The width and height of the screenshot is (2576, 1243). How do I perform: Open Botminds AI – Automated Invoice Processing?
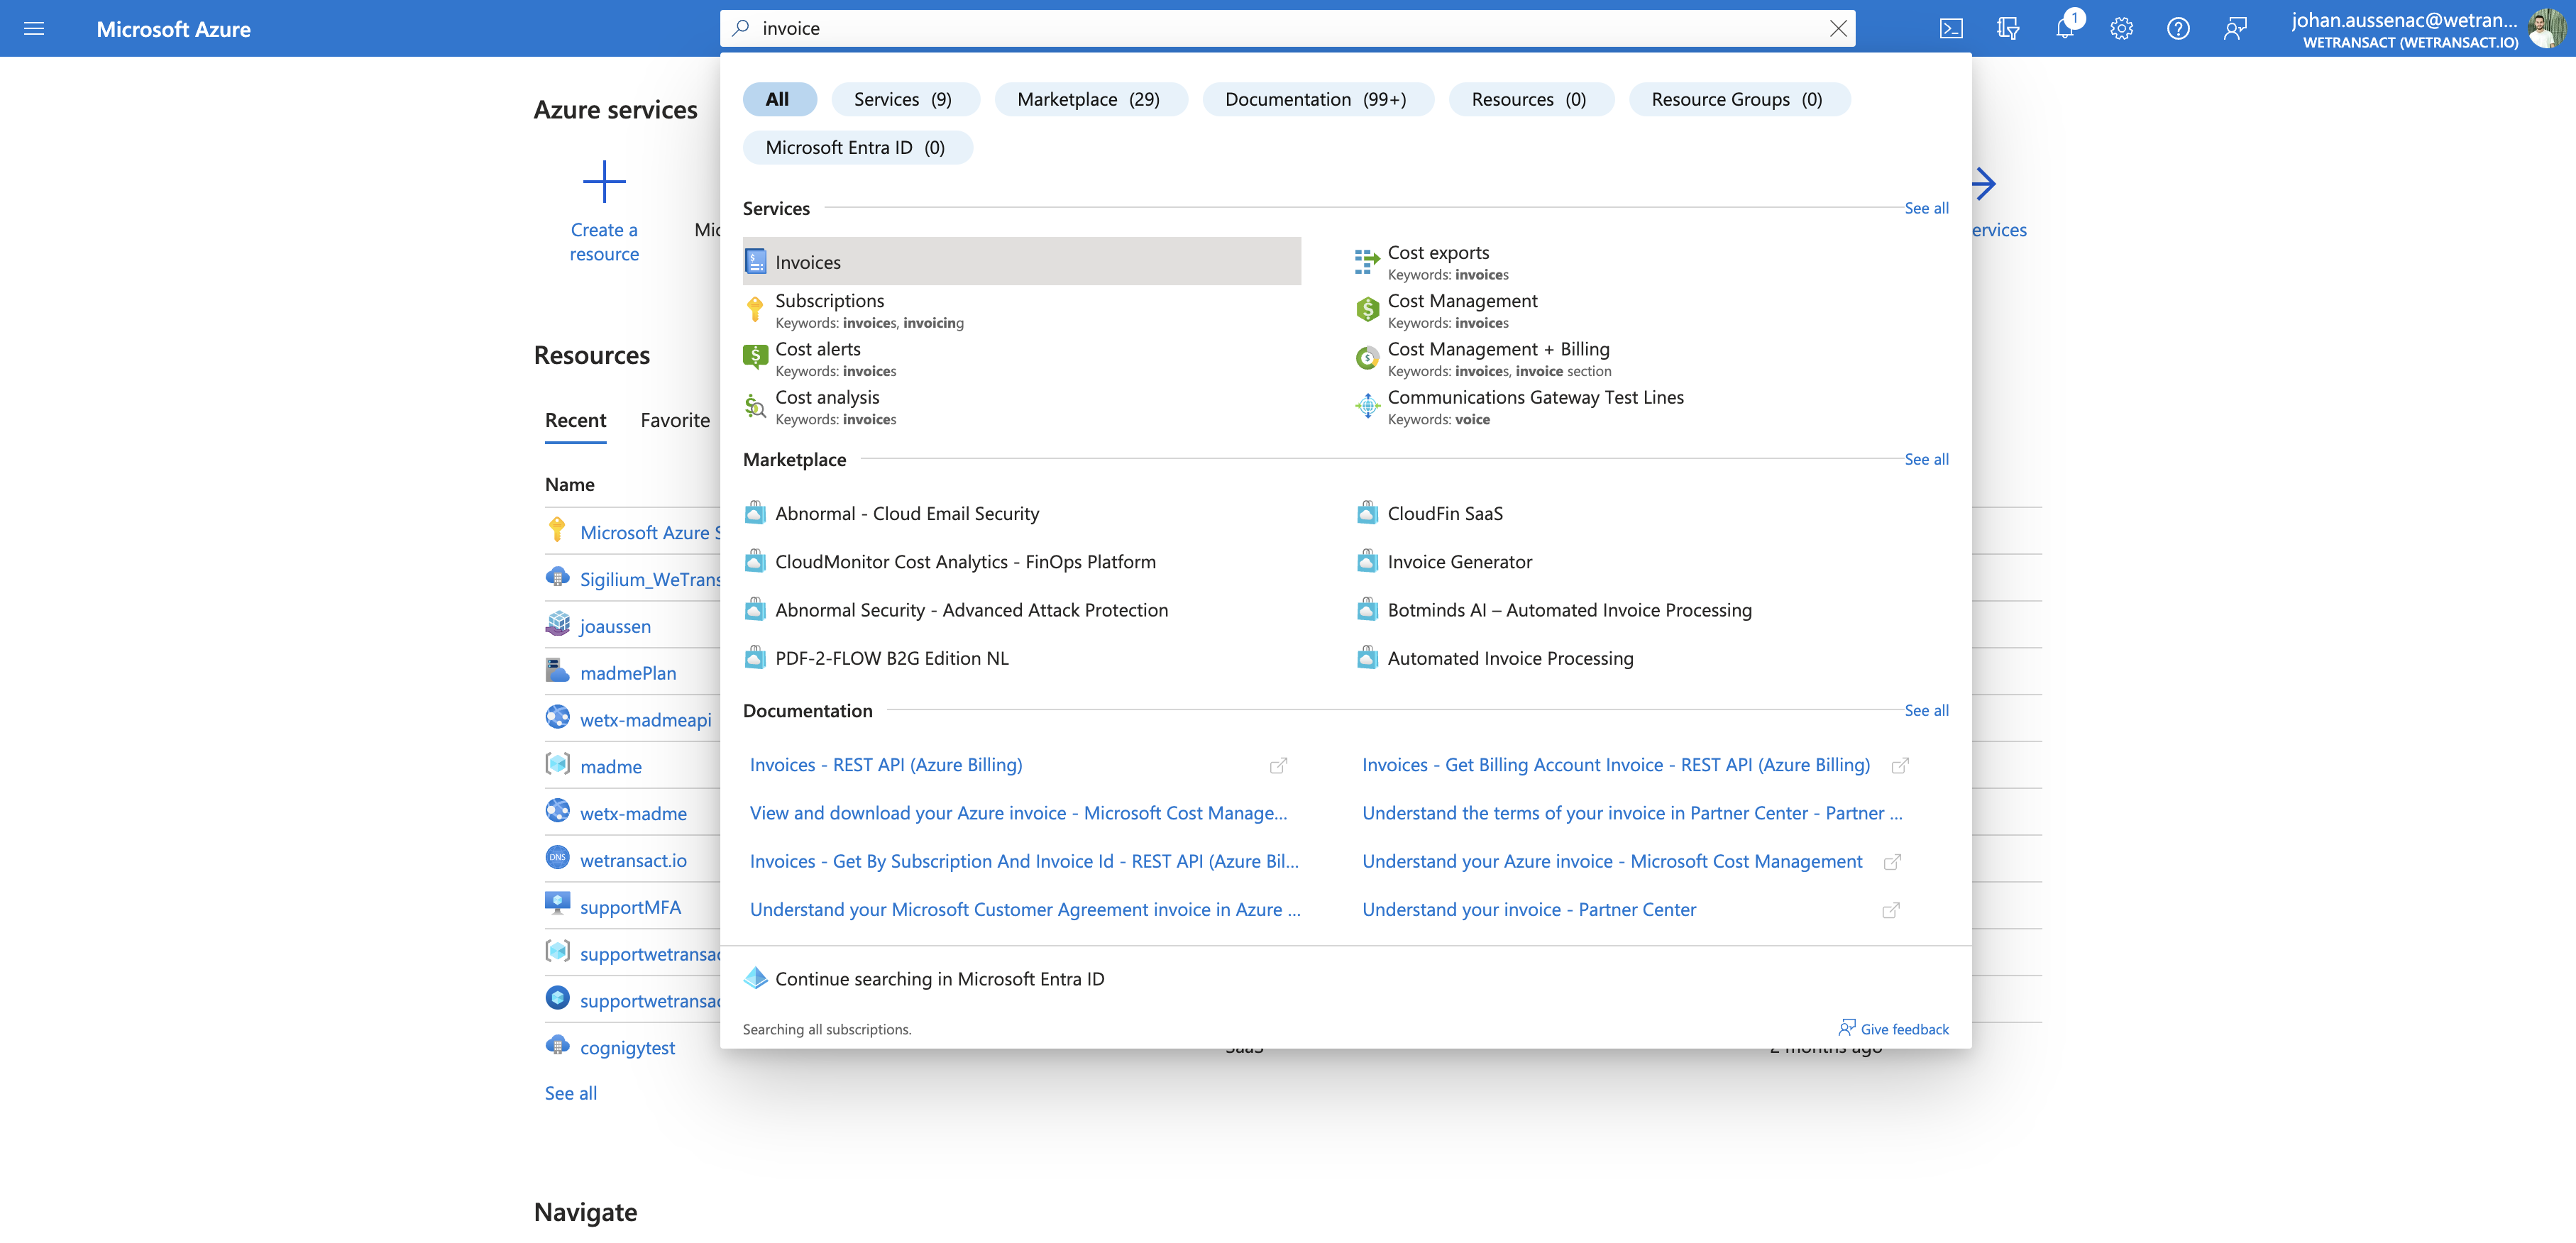[1569, 610]
